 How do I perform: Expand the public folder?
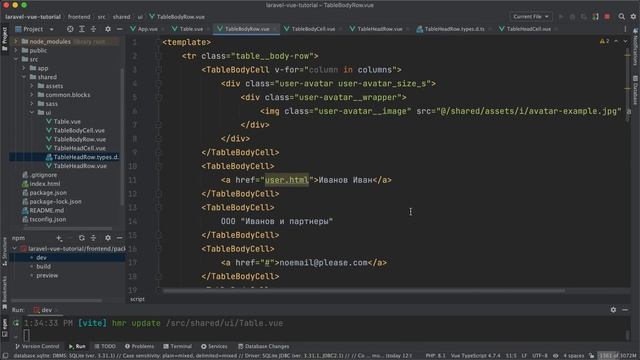click(x=16, y=50)
